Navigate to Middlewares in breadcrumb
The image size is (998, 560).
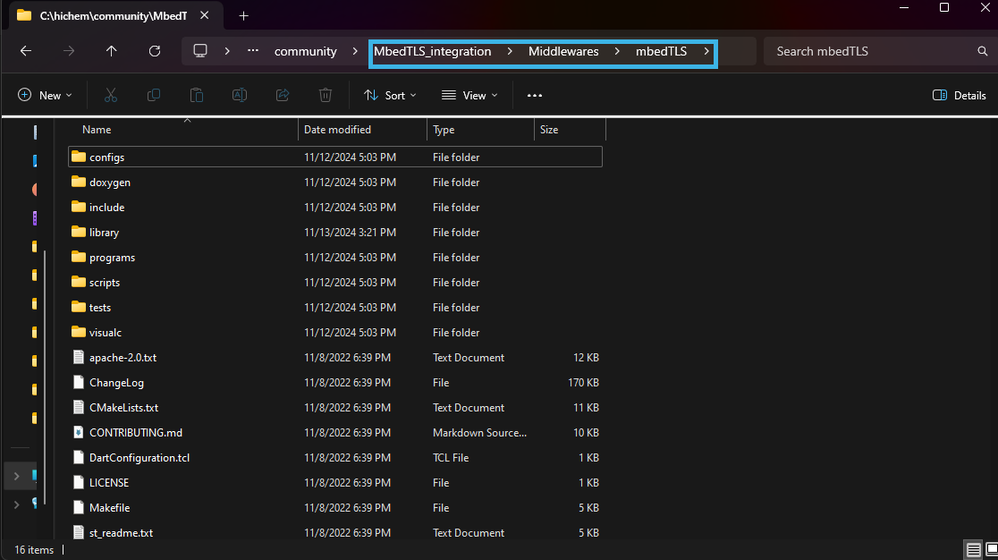tap(563, 51)
